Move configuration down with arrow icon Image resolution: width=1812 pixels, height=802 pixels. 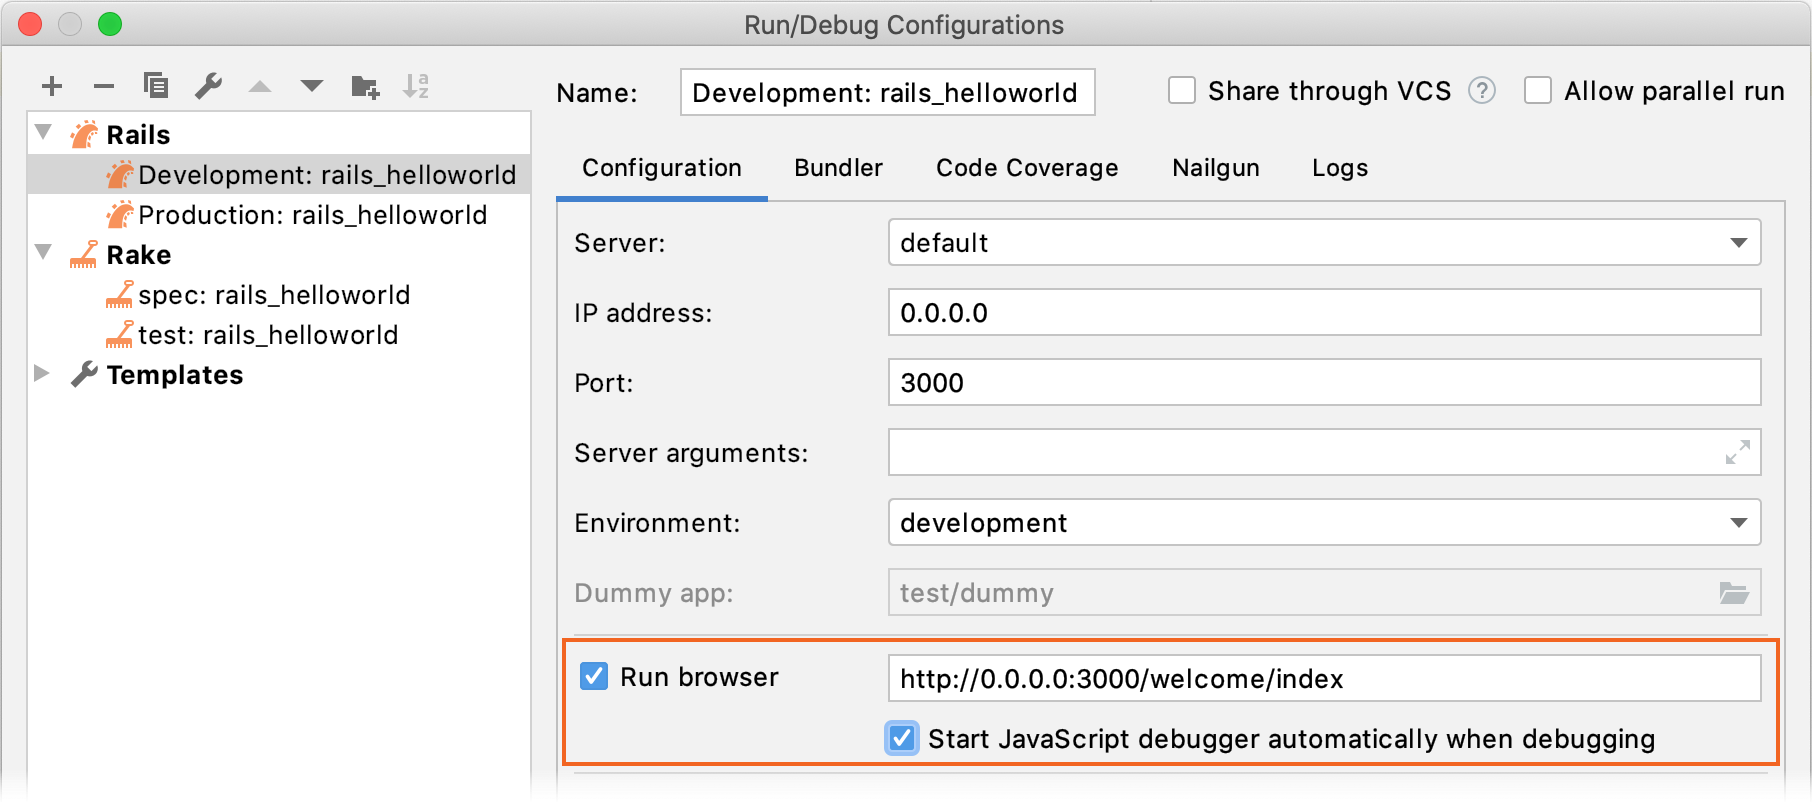point(312,86)
